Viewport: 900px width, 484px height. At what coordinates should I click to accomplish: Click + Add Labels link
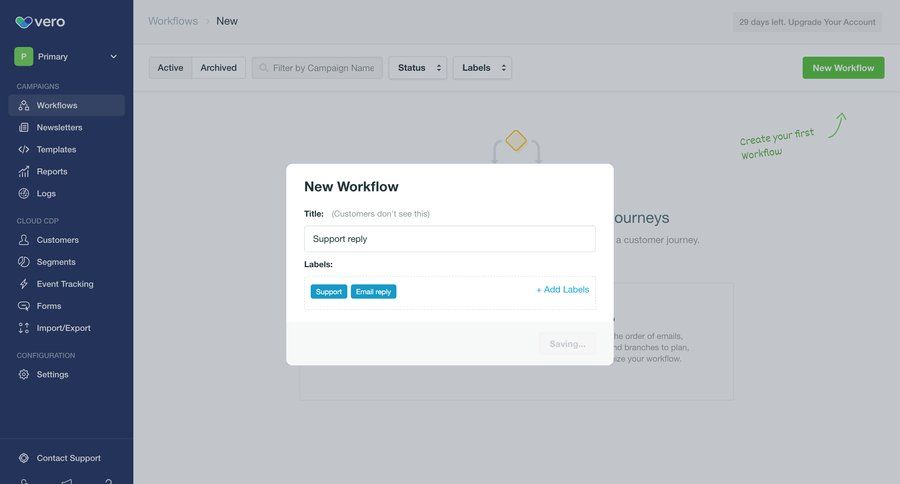tap(562, 289)
